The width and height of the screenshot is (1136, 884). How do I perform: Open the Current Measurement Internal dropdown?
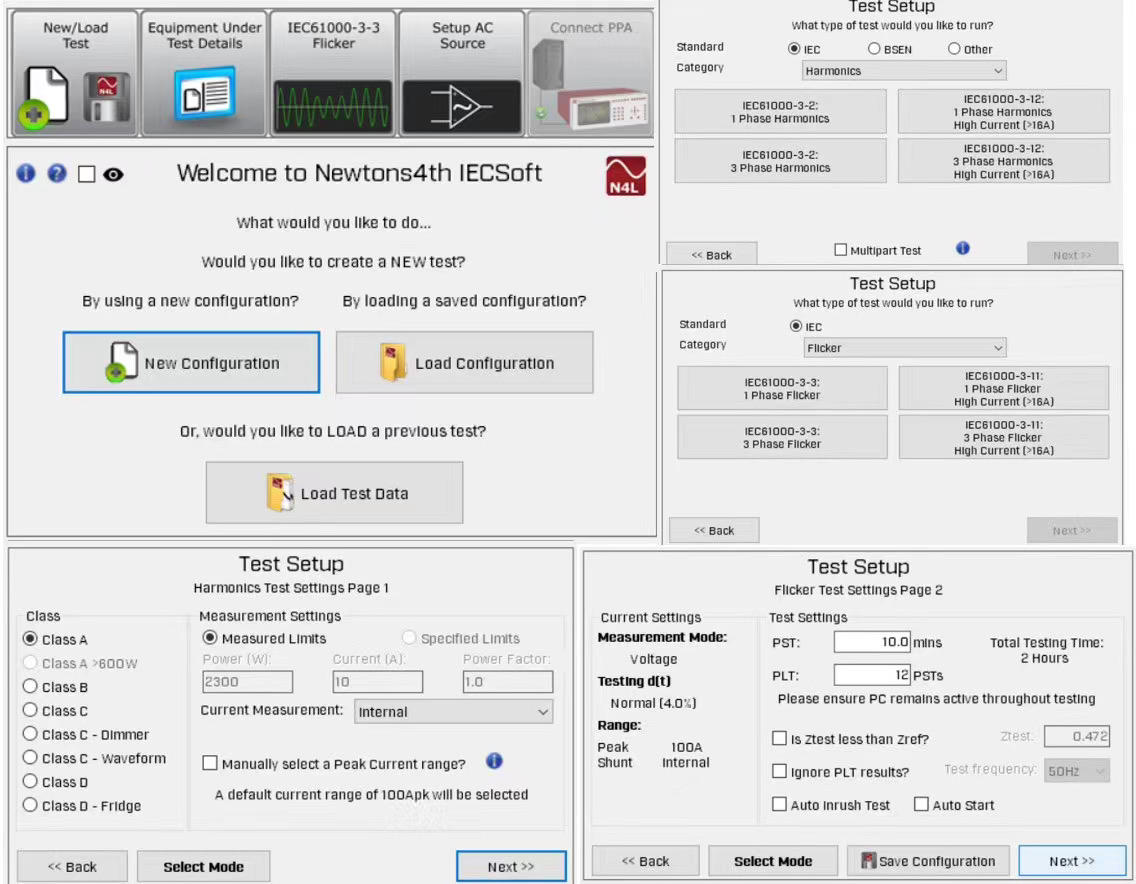(x=453, y=712)
